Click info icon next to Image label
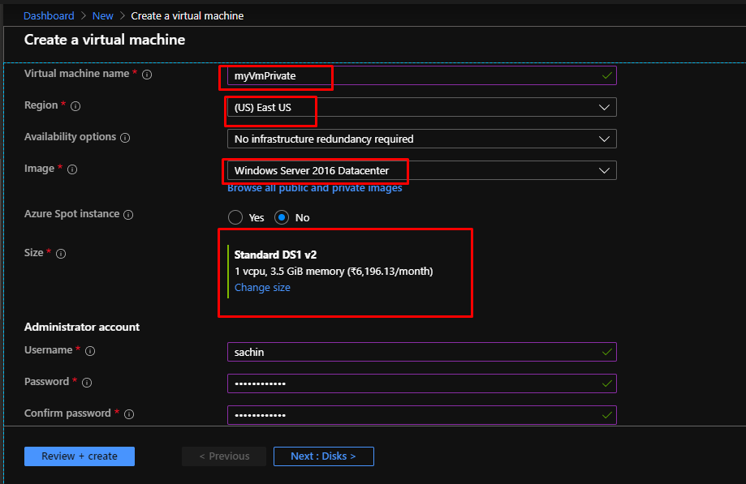 point(72,169)
